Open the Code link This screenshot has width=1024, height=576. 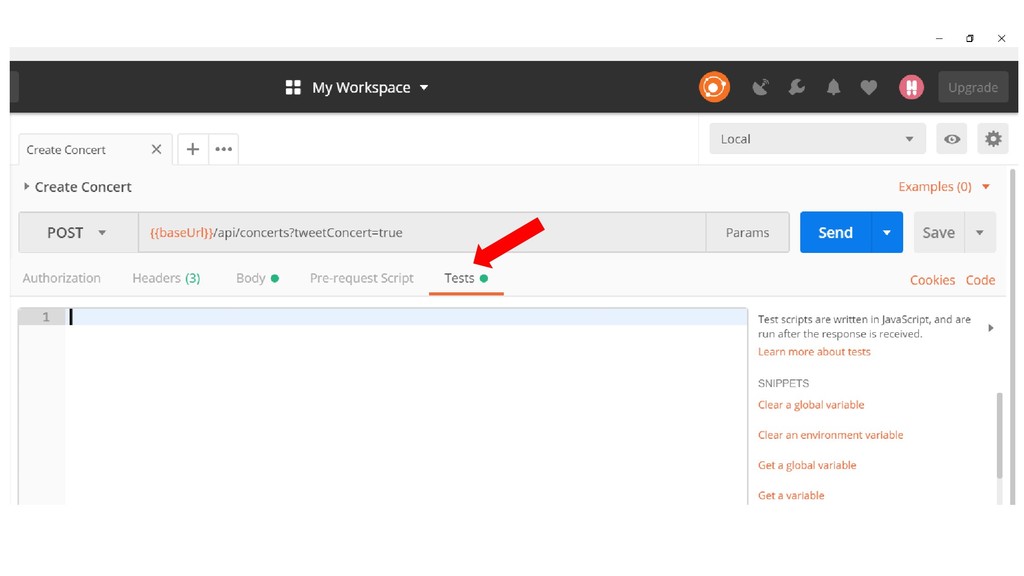point(980,280)
